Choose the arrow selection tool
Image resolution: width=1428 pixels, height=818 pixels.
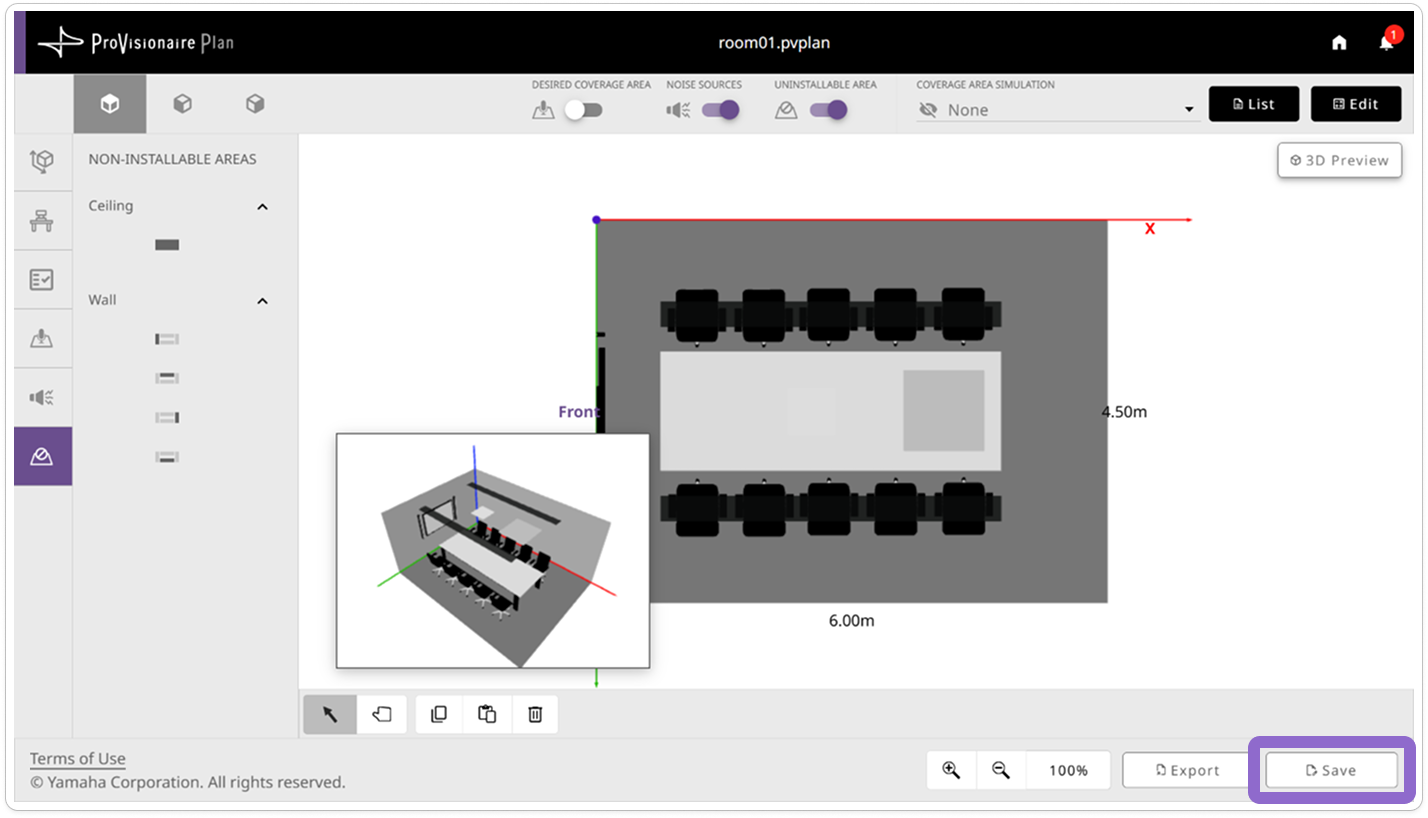point(330,714)
